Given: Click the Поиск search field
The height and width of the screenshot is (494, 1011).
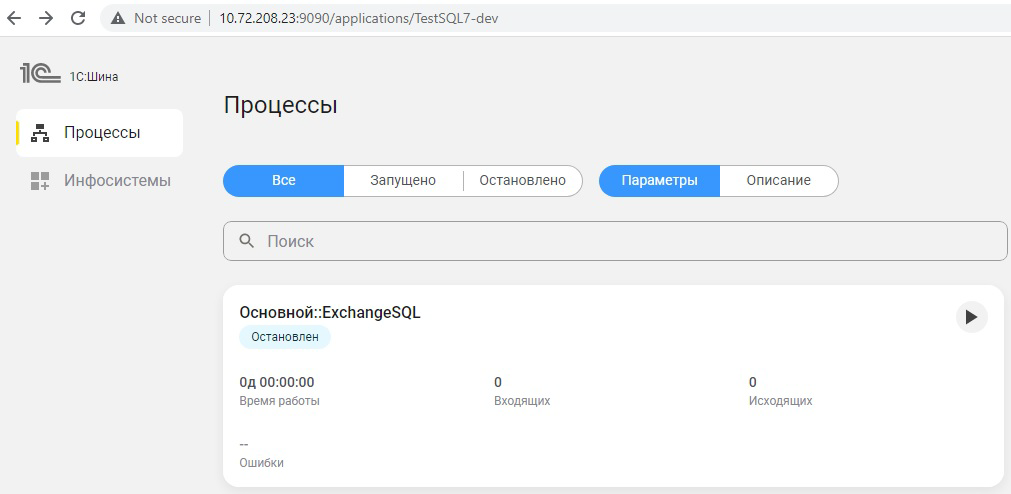Looking at the screenshot, I should click(x=620, y=241).
